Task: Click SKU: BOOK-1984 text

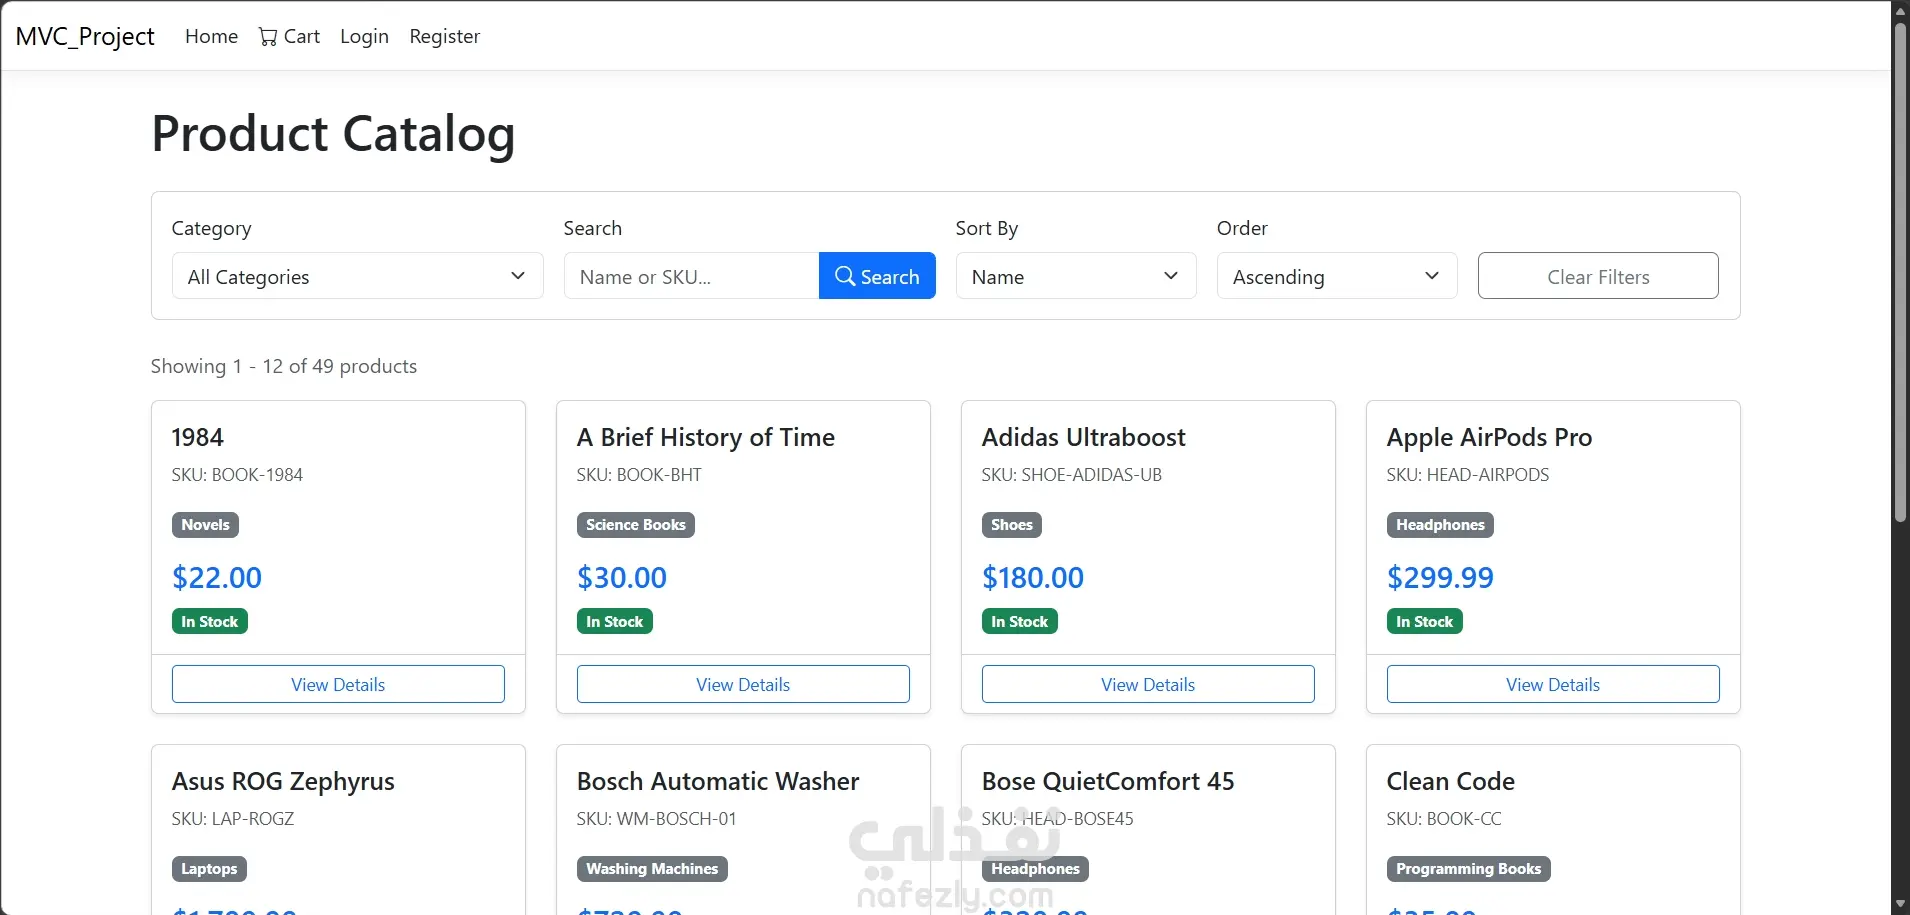Action: pyautogui.click(x=237, y=475)
